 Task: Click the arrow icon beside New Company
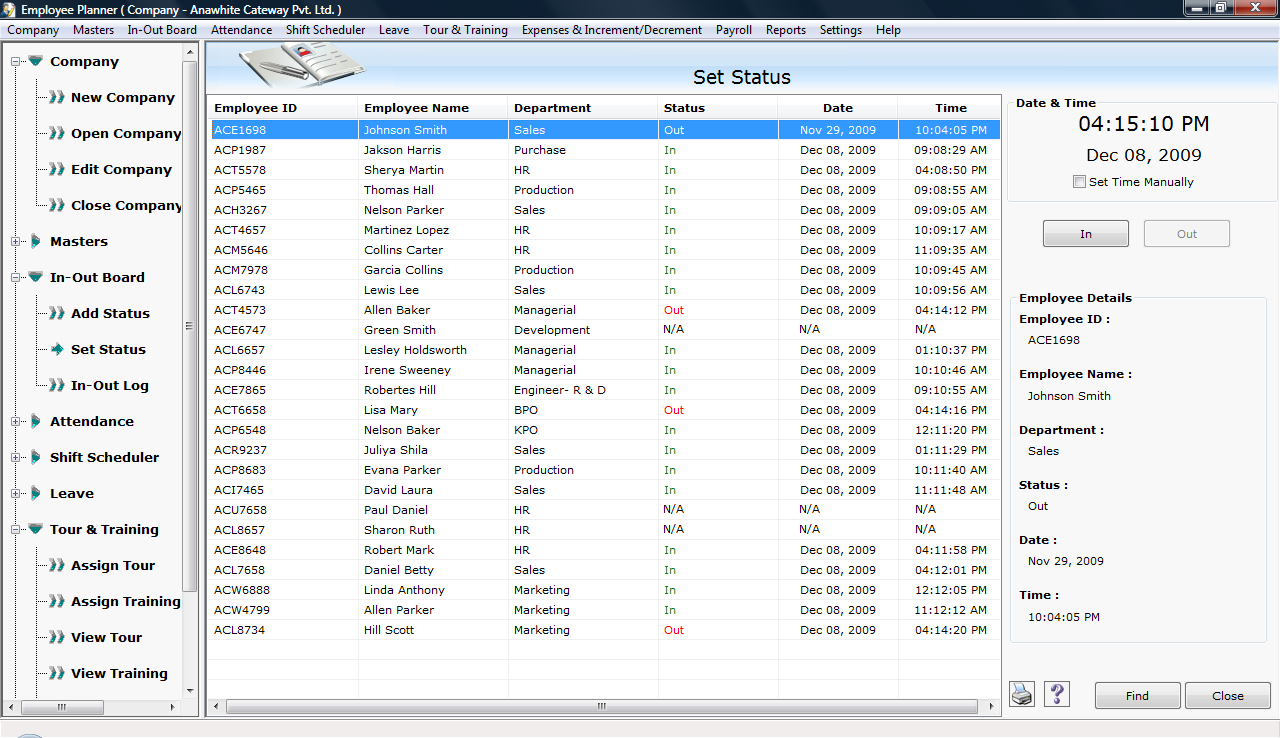[57, 98]
